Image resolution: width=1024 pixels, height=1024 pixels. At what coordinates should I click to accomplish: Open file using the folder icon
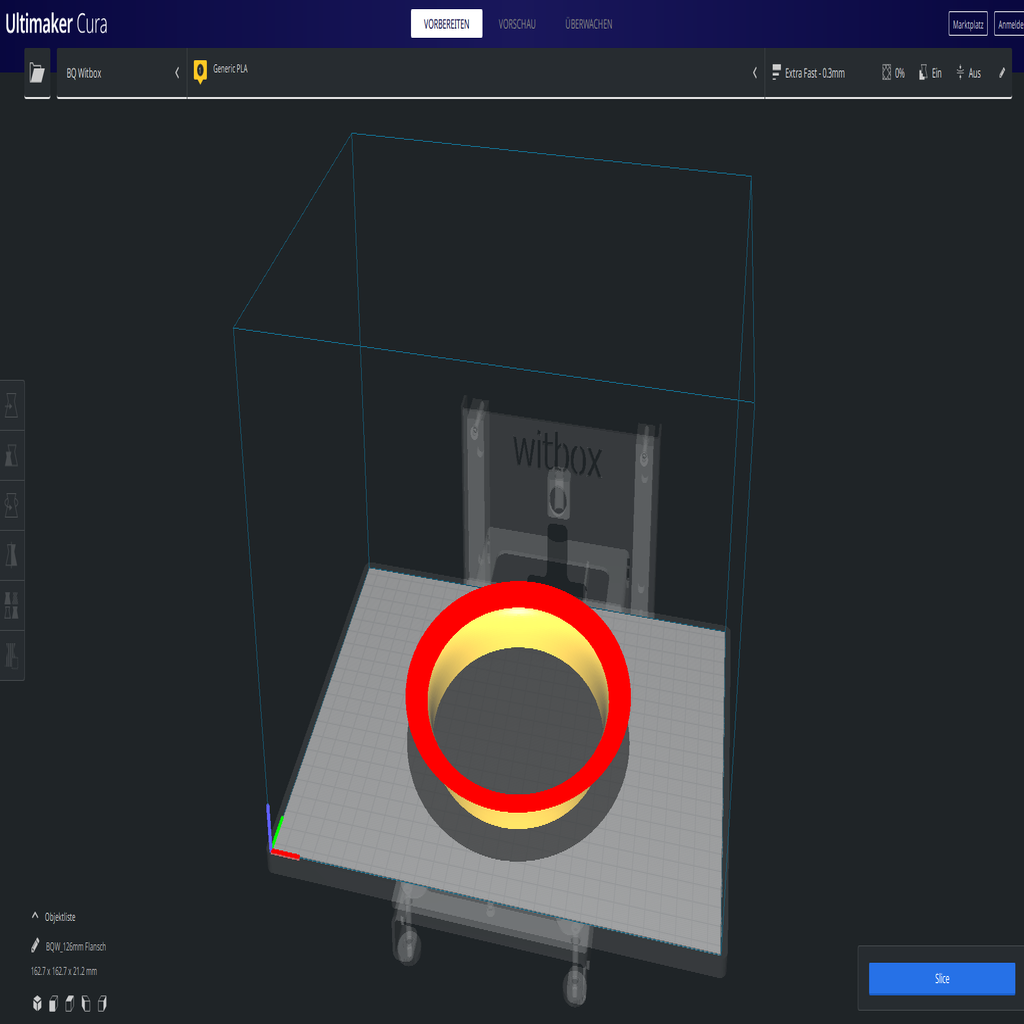[37, 73]
